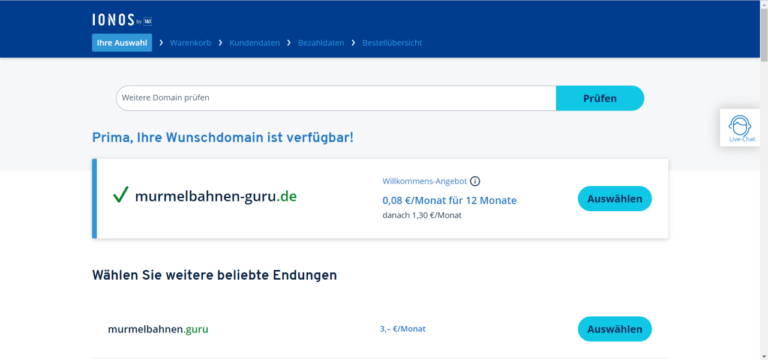
Task: Select the Ihre Auswahl step
Action: 122,43
